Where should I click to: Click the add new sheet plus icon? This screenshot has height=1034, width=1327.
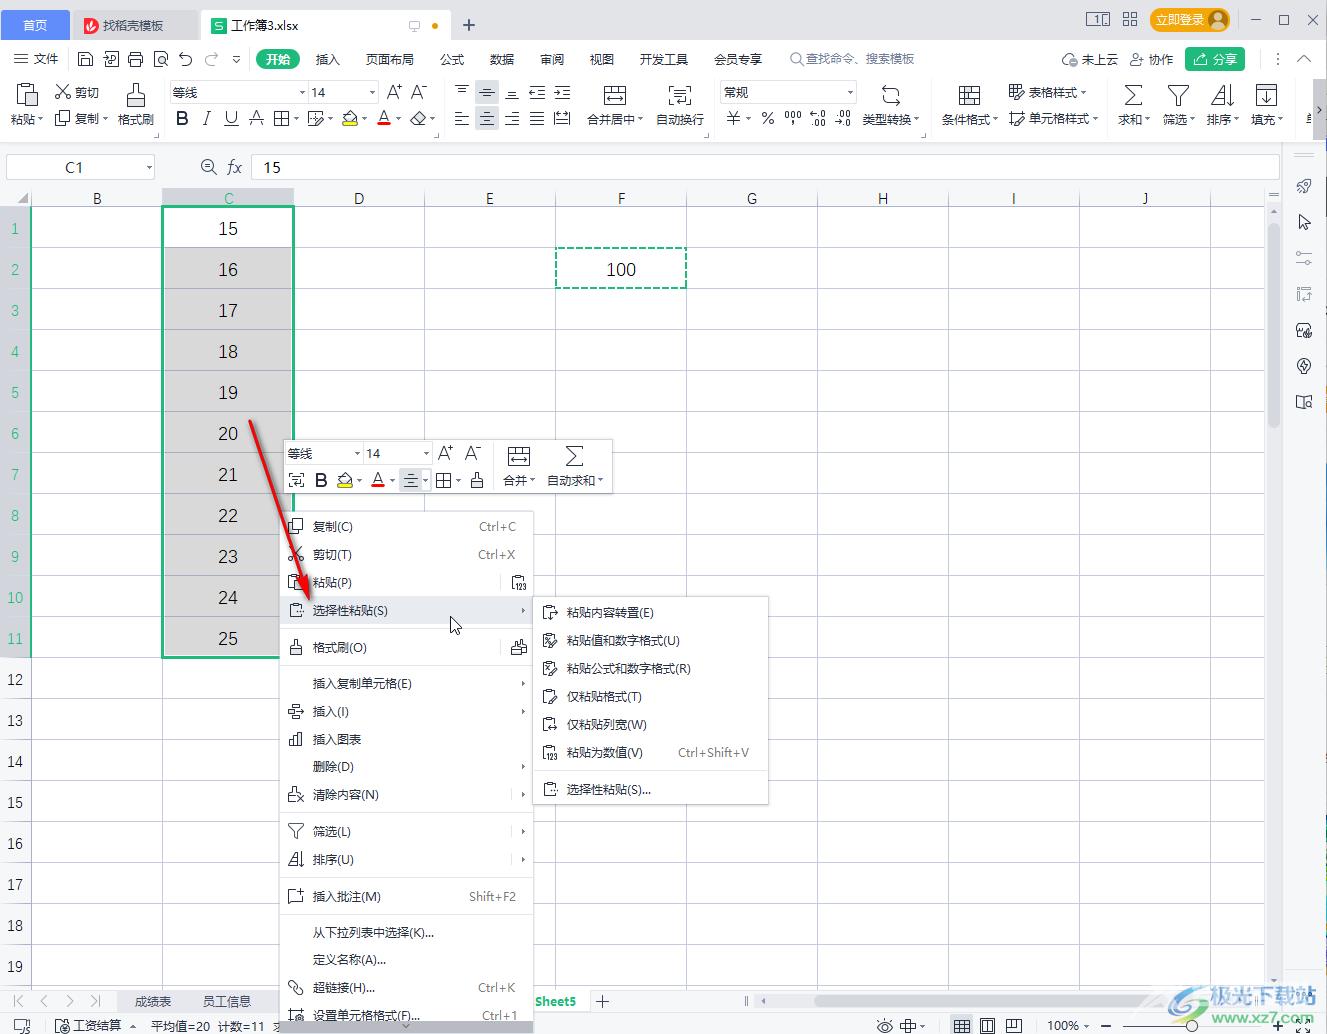pos(602,1000)
